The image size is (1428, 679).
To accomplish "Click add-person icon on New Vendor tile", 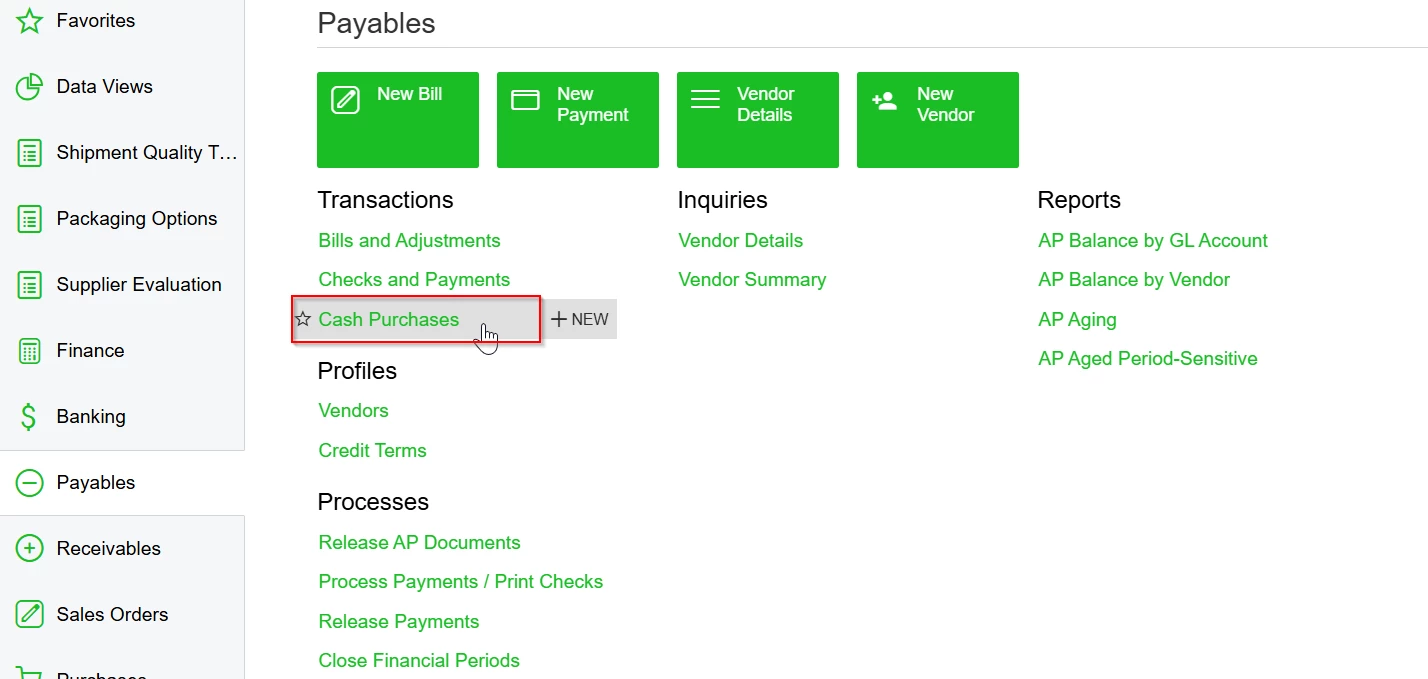I will coord(885,100).
